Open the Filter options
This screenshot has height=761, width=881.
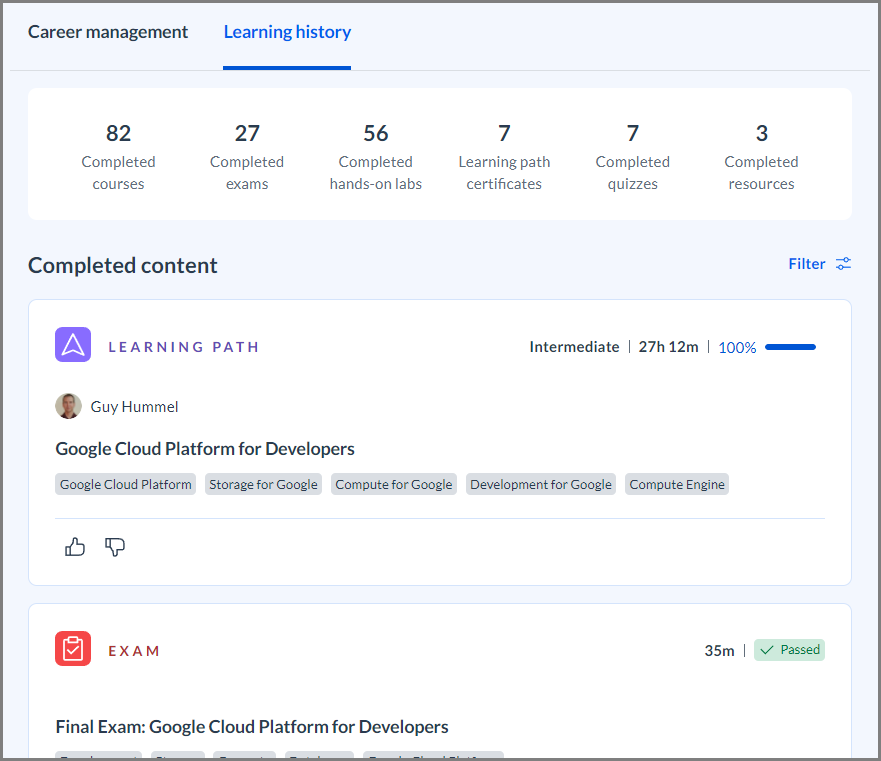coord(820,264)
